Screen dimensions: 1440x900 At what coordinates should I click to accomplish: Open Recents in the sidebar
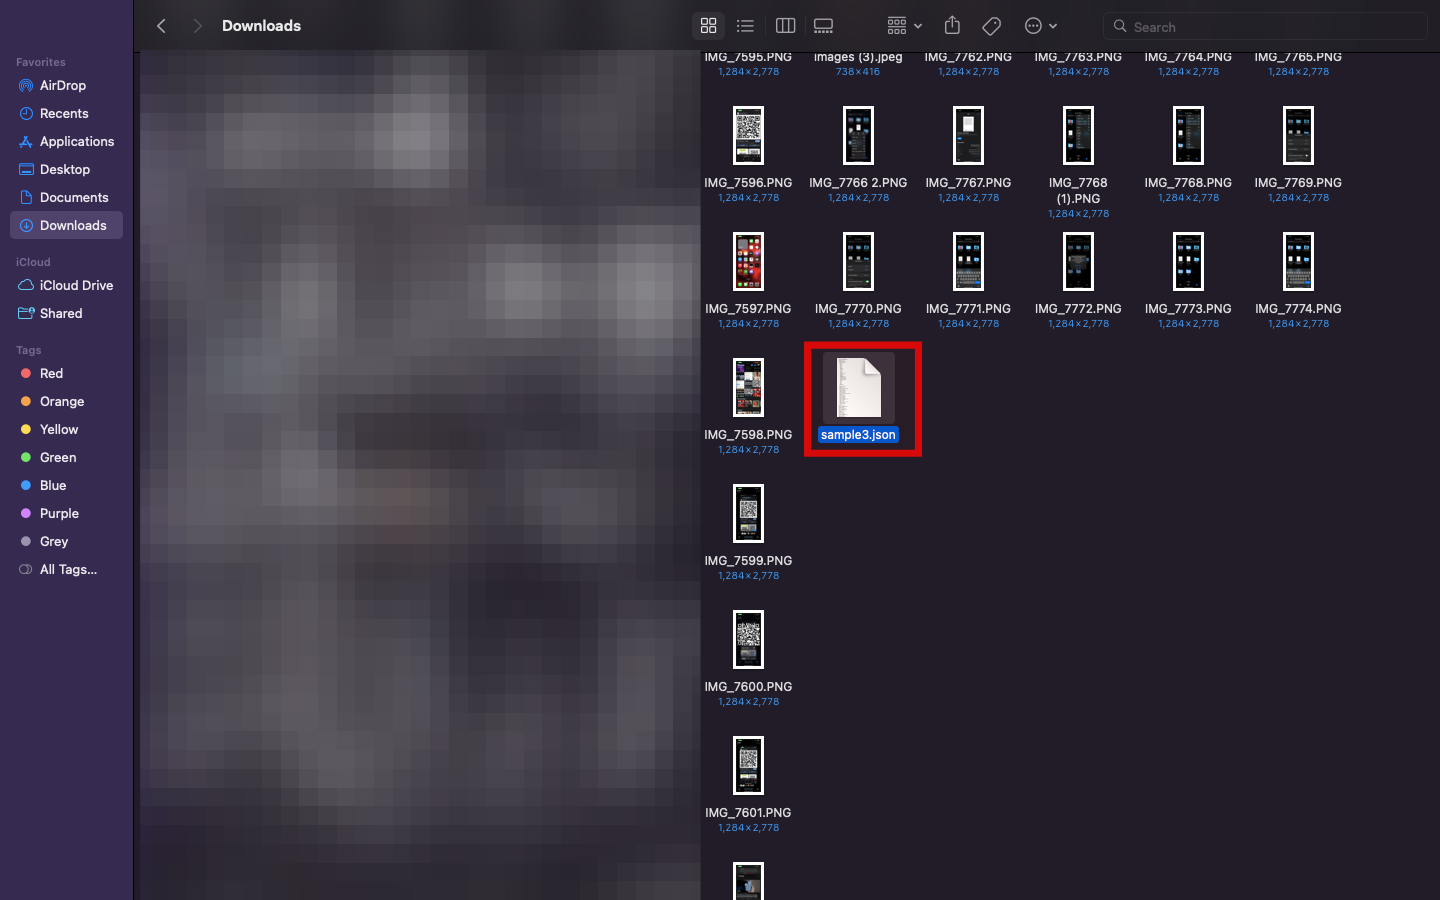tap(64, 114)
